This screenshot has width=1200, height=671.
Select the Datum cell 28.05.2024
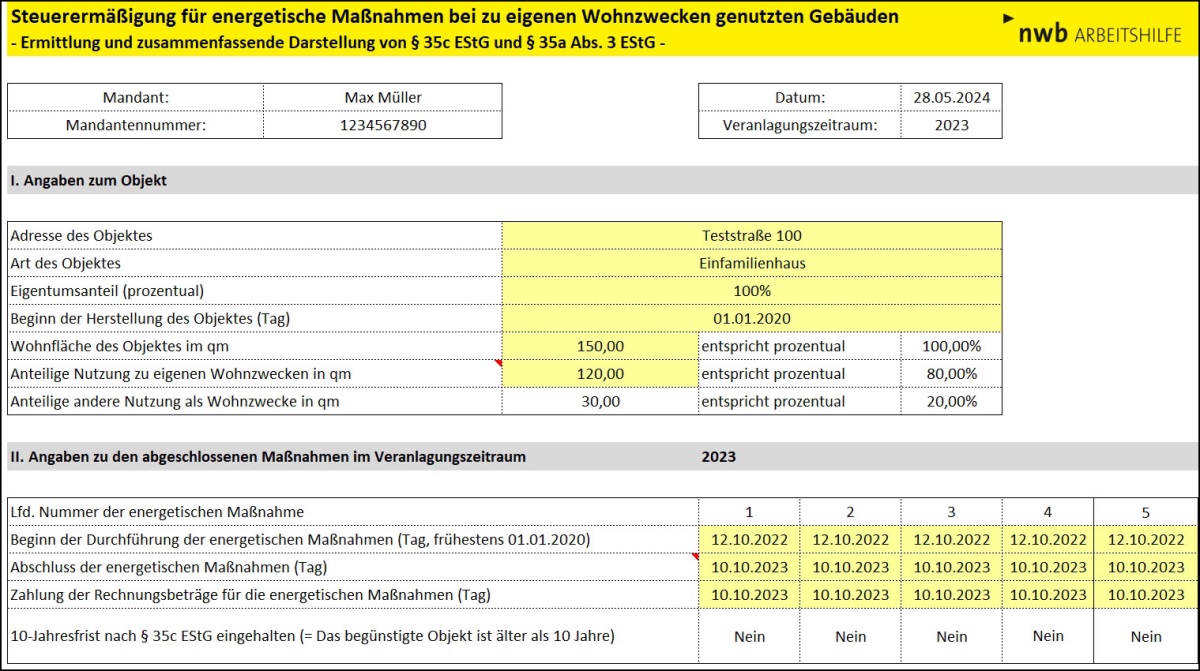coord(951,97)
